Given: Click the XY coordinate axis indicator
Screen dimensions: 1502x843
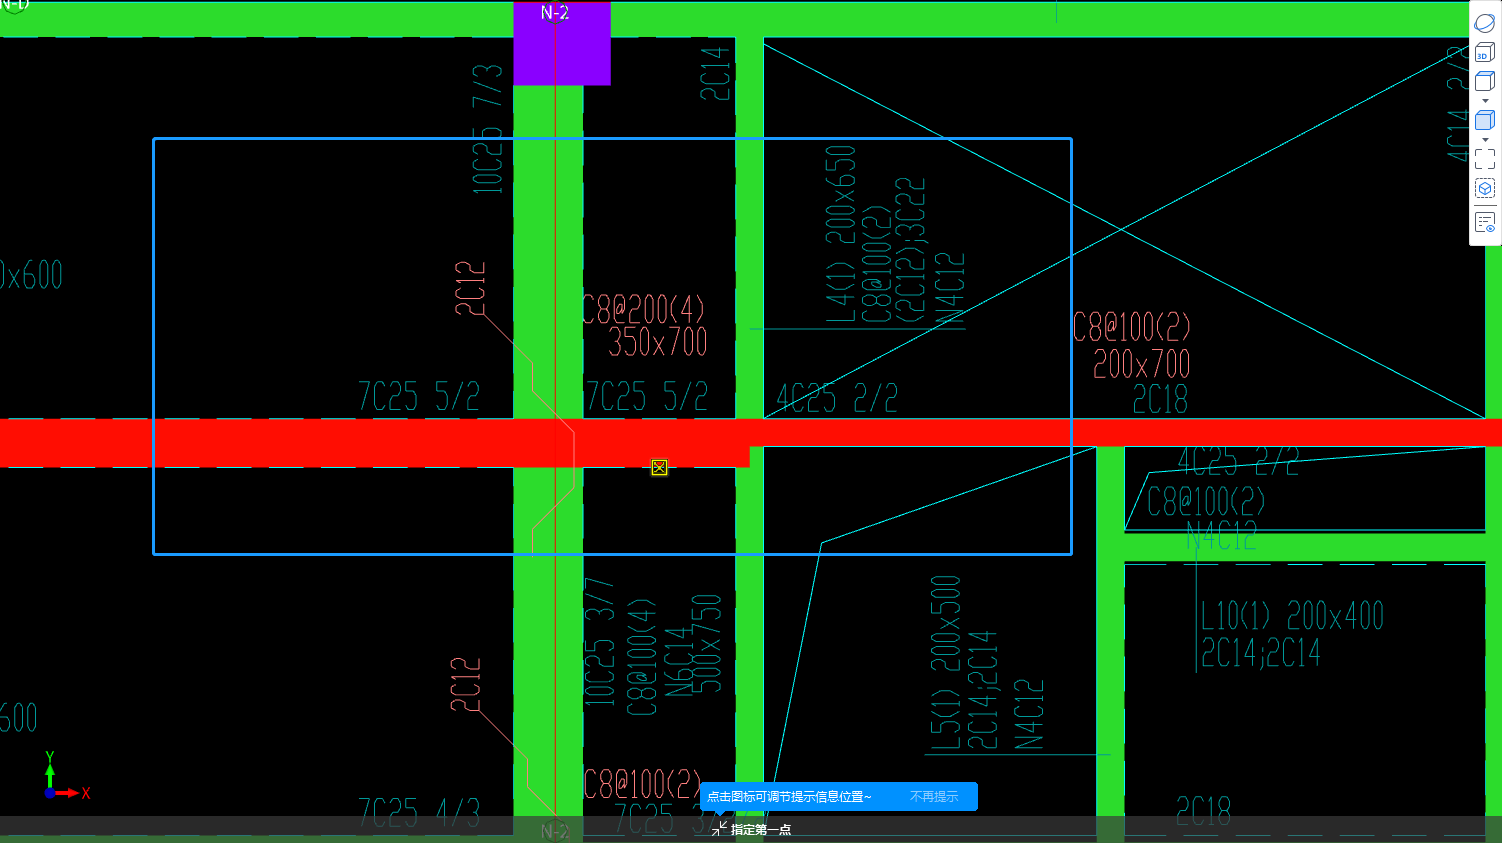Looking at the screenshot, I should click(66, 778).
